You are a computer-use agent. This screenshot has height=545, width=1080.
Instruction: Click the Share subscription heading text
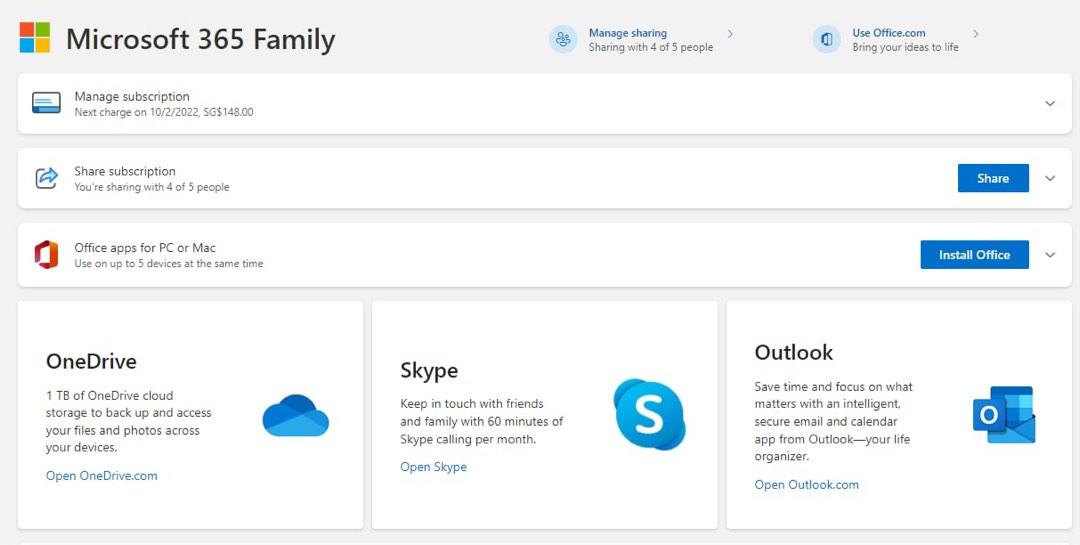(125, 171)
